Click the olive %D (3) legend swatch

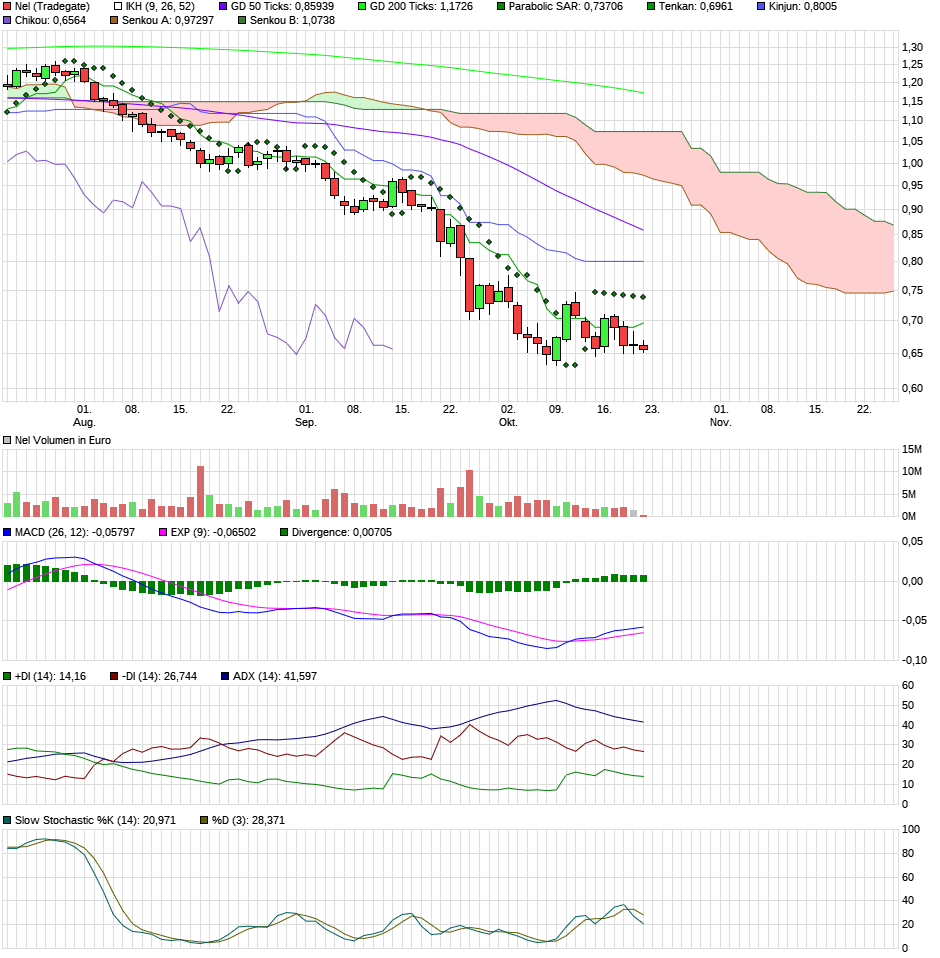204,821
